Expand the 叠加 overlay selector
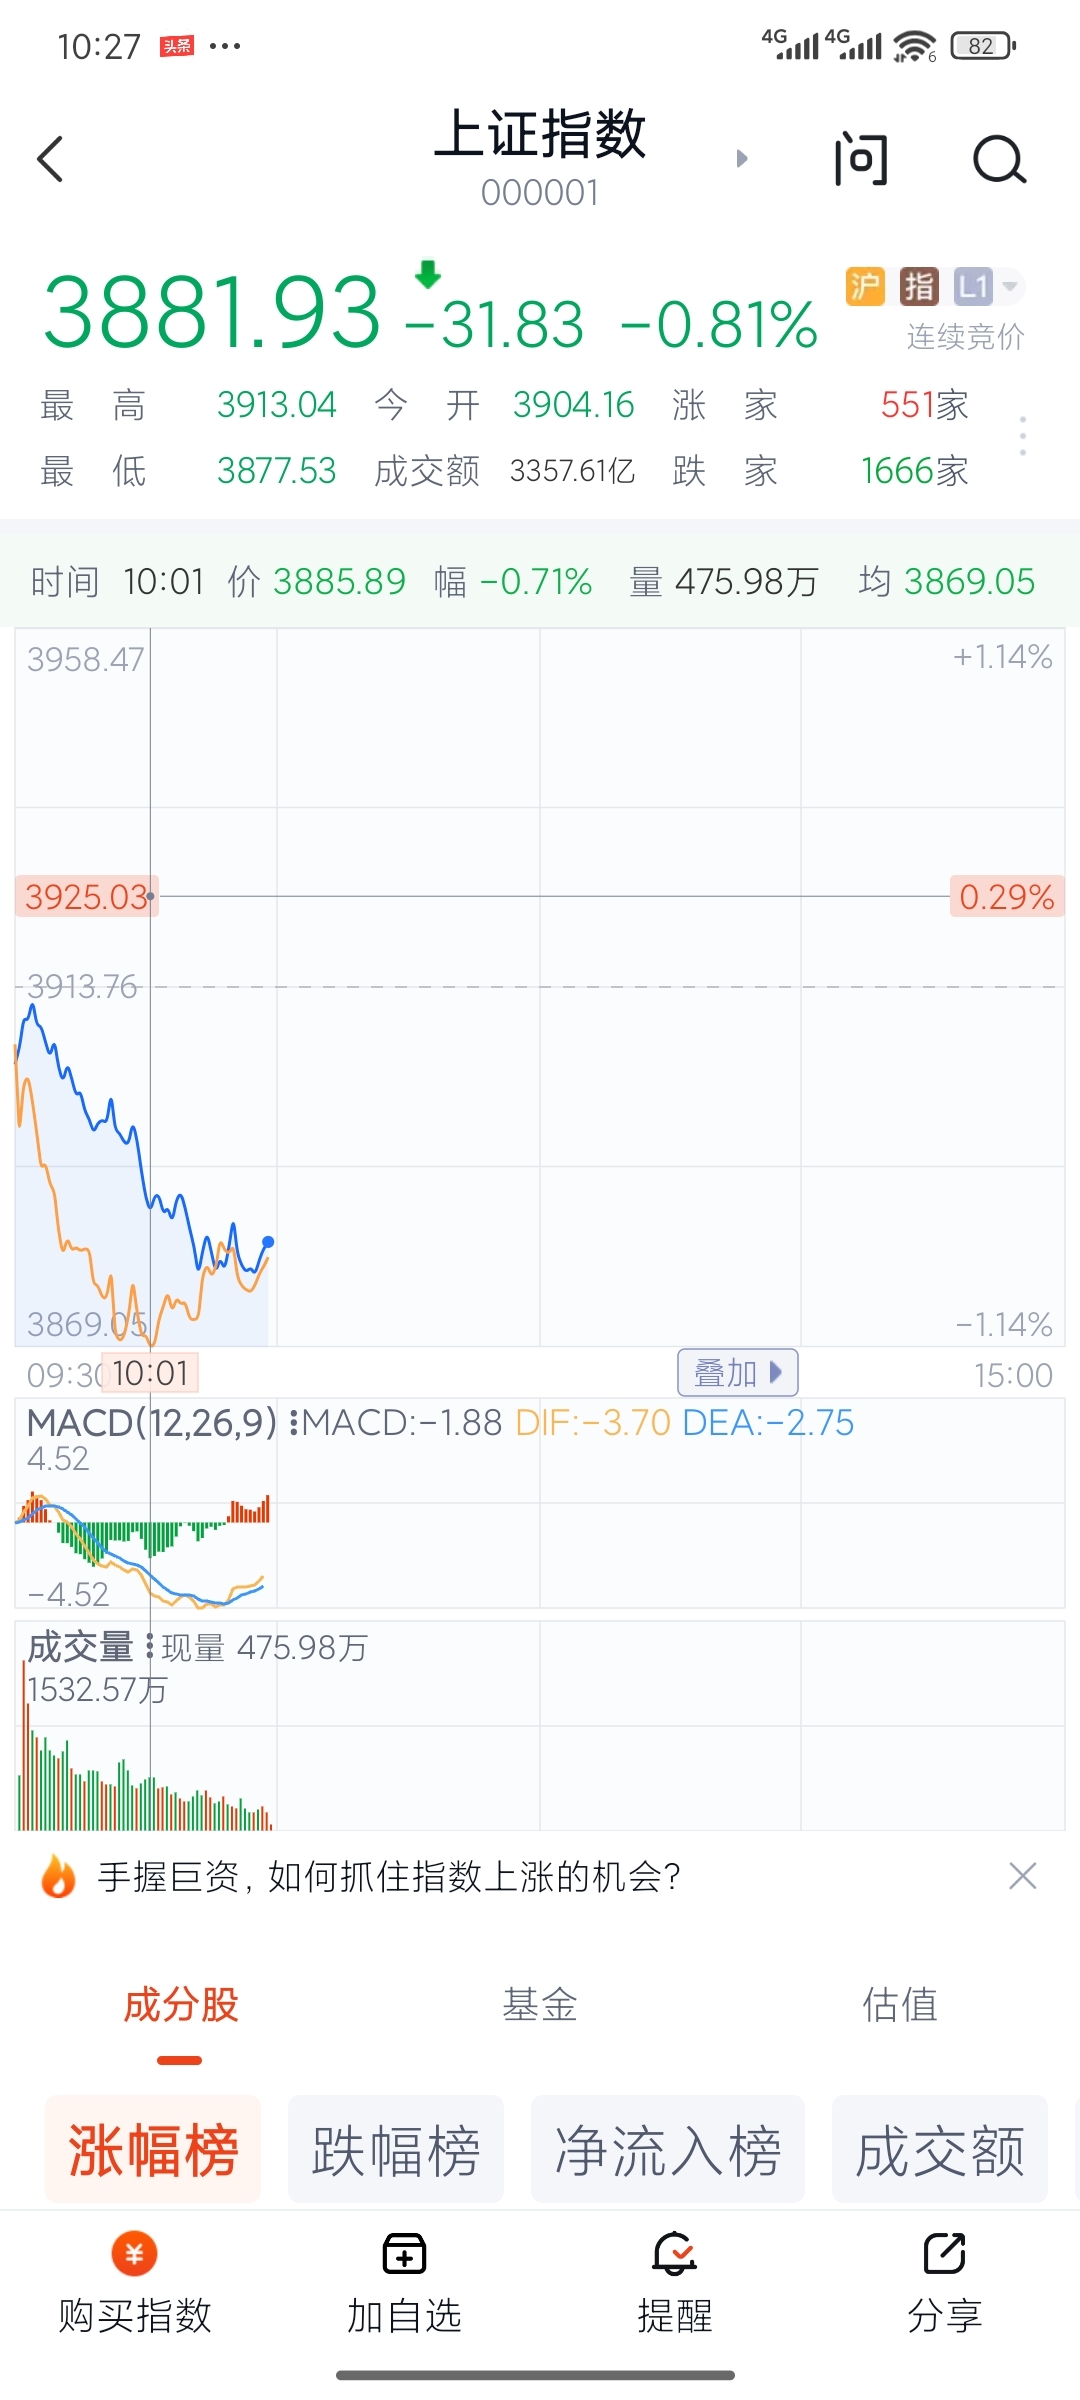1080x2400 pixels. [738, 1373]
